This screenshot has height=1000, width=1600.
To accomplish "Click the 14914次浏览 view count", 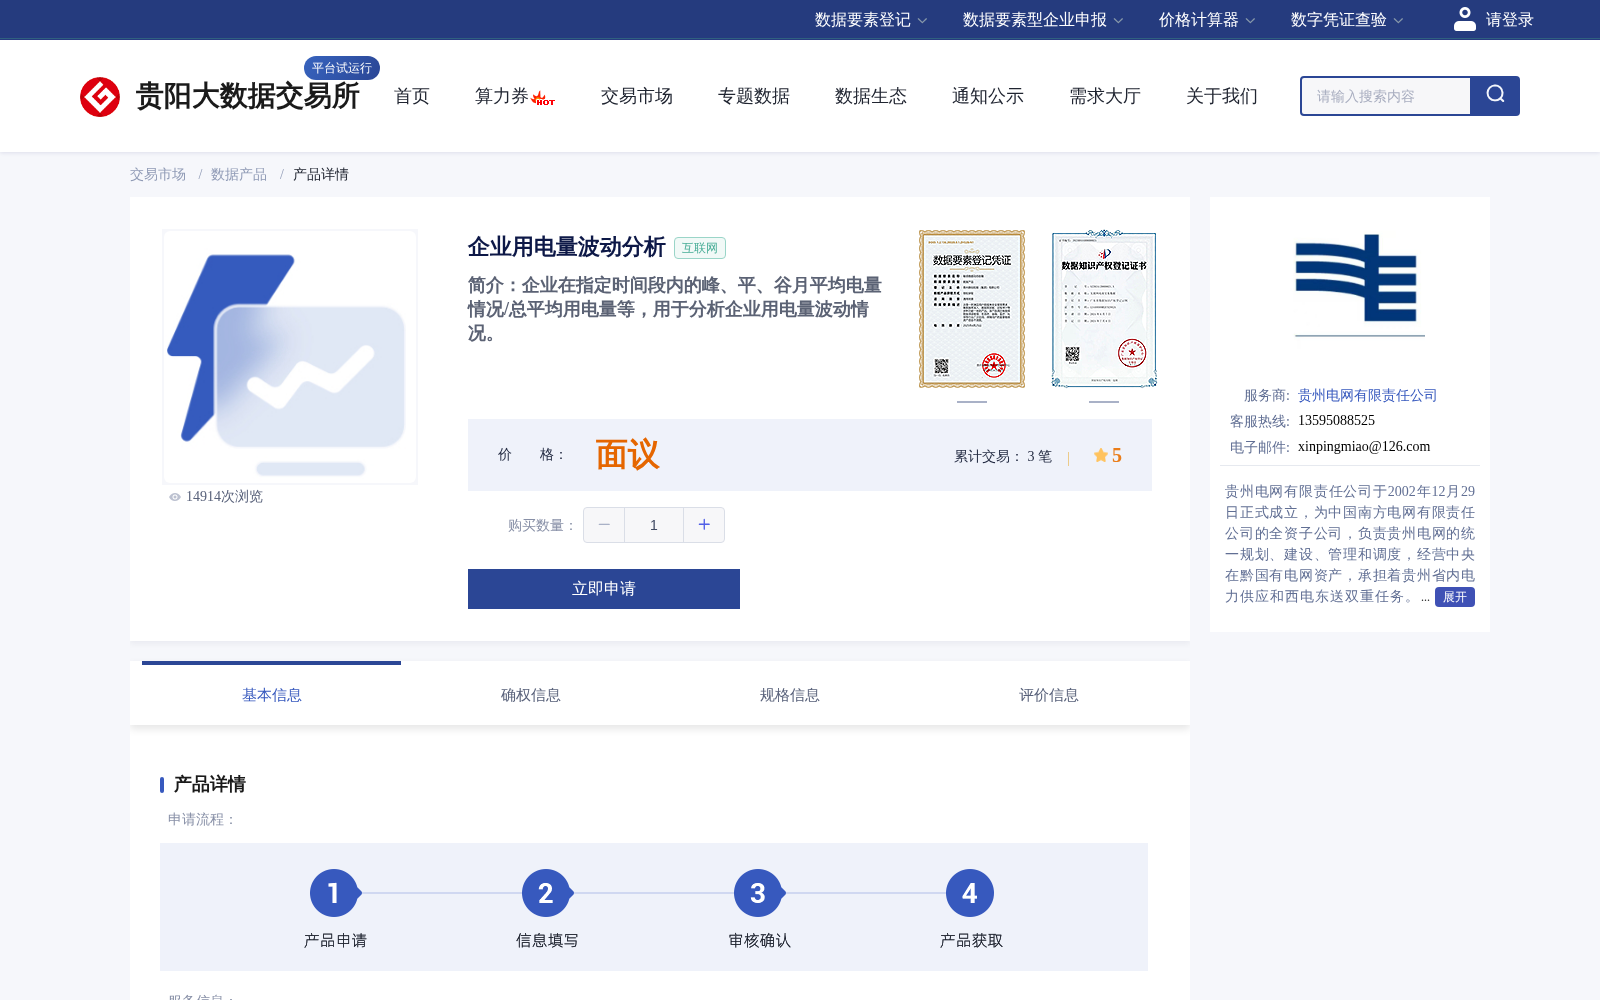I will (x=224, y=497).
